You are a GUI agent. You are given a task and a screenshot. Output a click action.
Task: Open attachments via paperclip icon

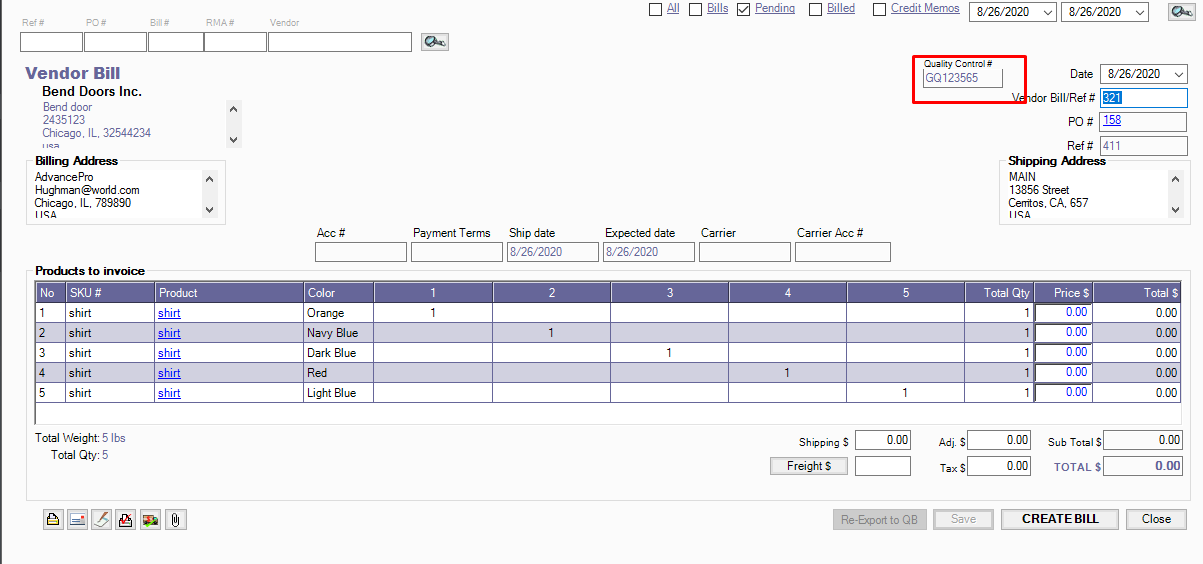(x=175, y=520)
